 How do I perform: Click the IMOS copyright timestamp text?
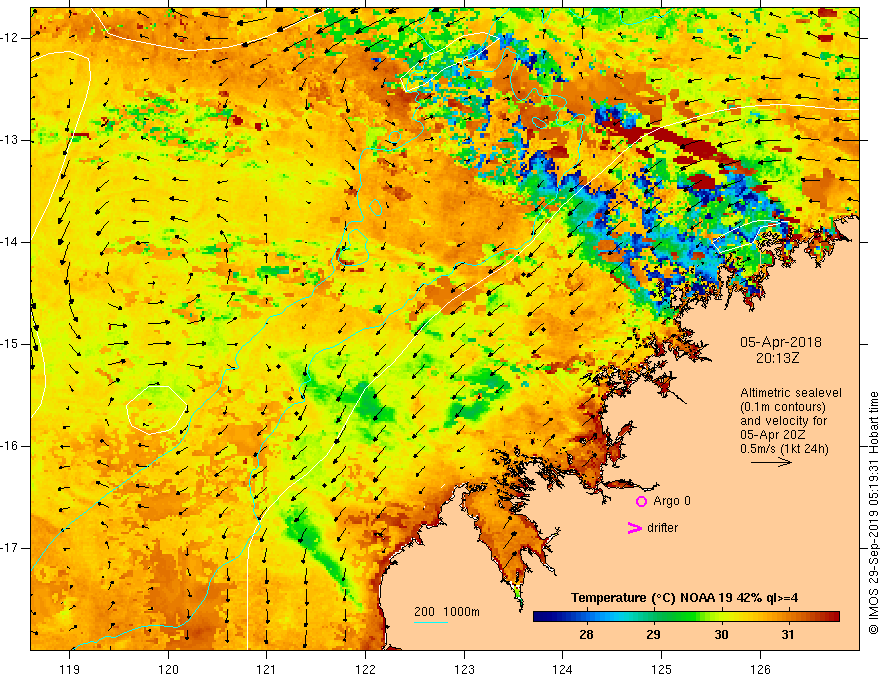pos(873,513)
